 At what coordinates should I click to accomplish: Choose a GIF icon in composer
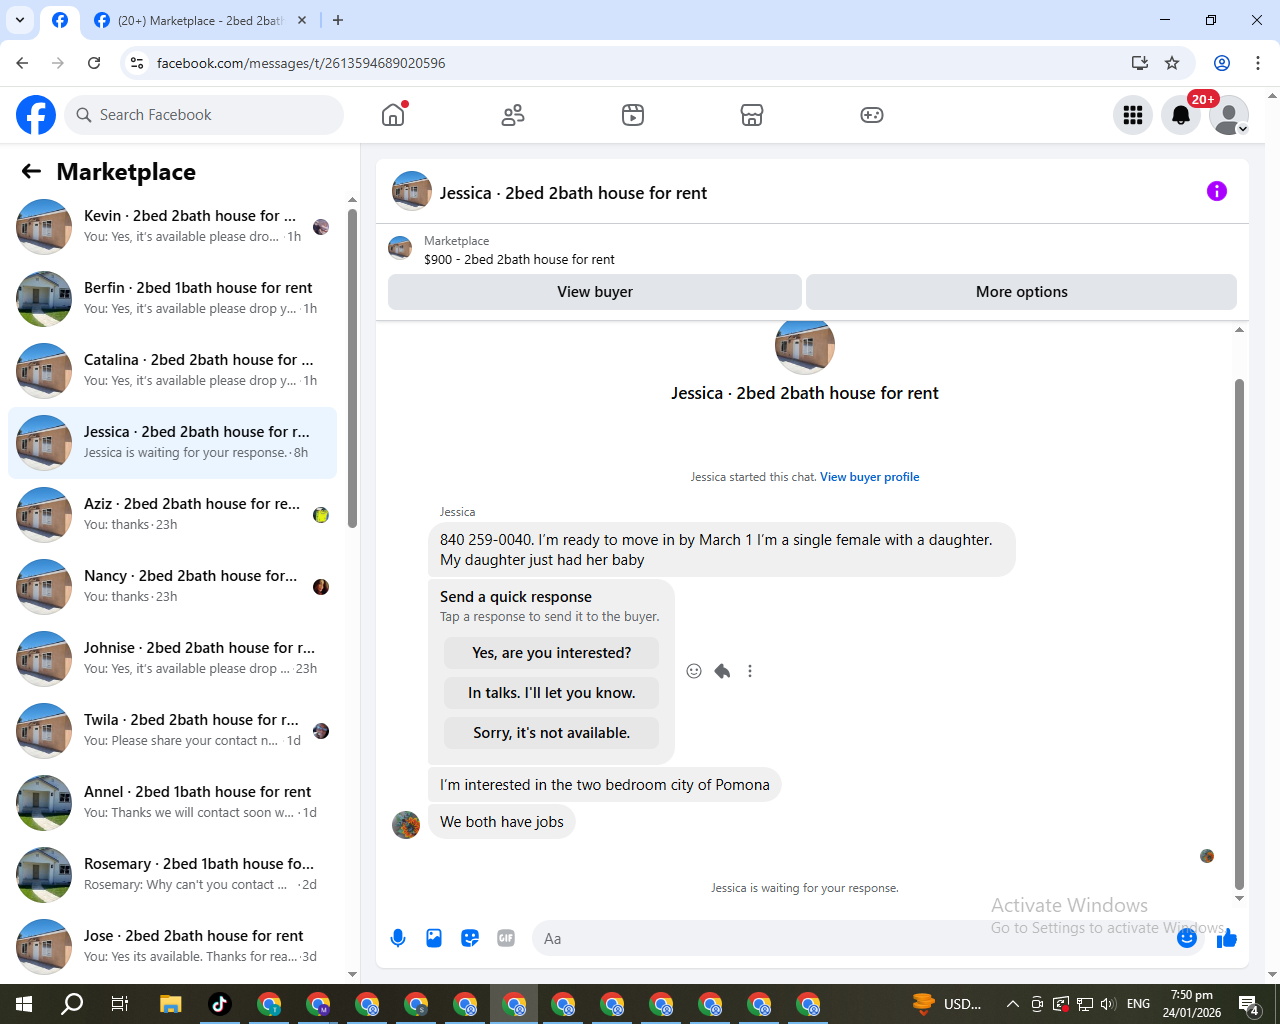point(506,938)
